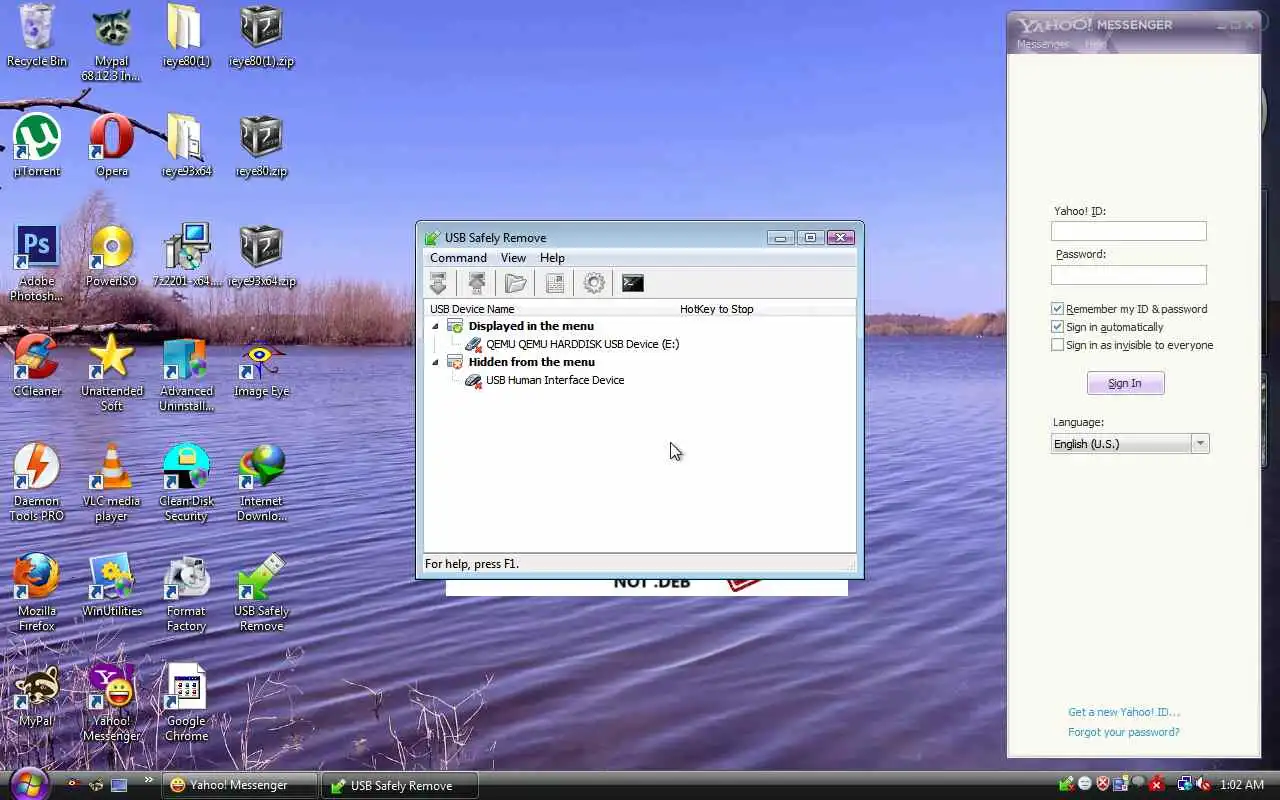Select the Mozilla Firefox desktop shortcut
The image size is (1280, 800).
point(37,592)
